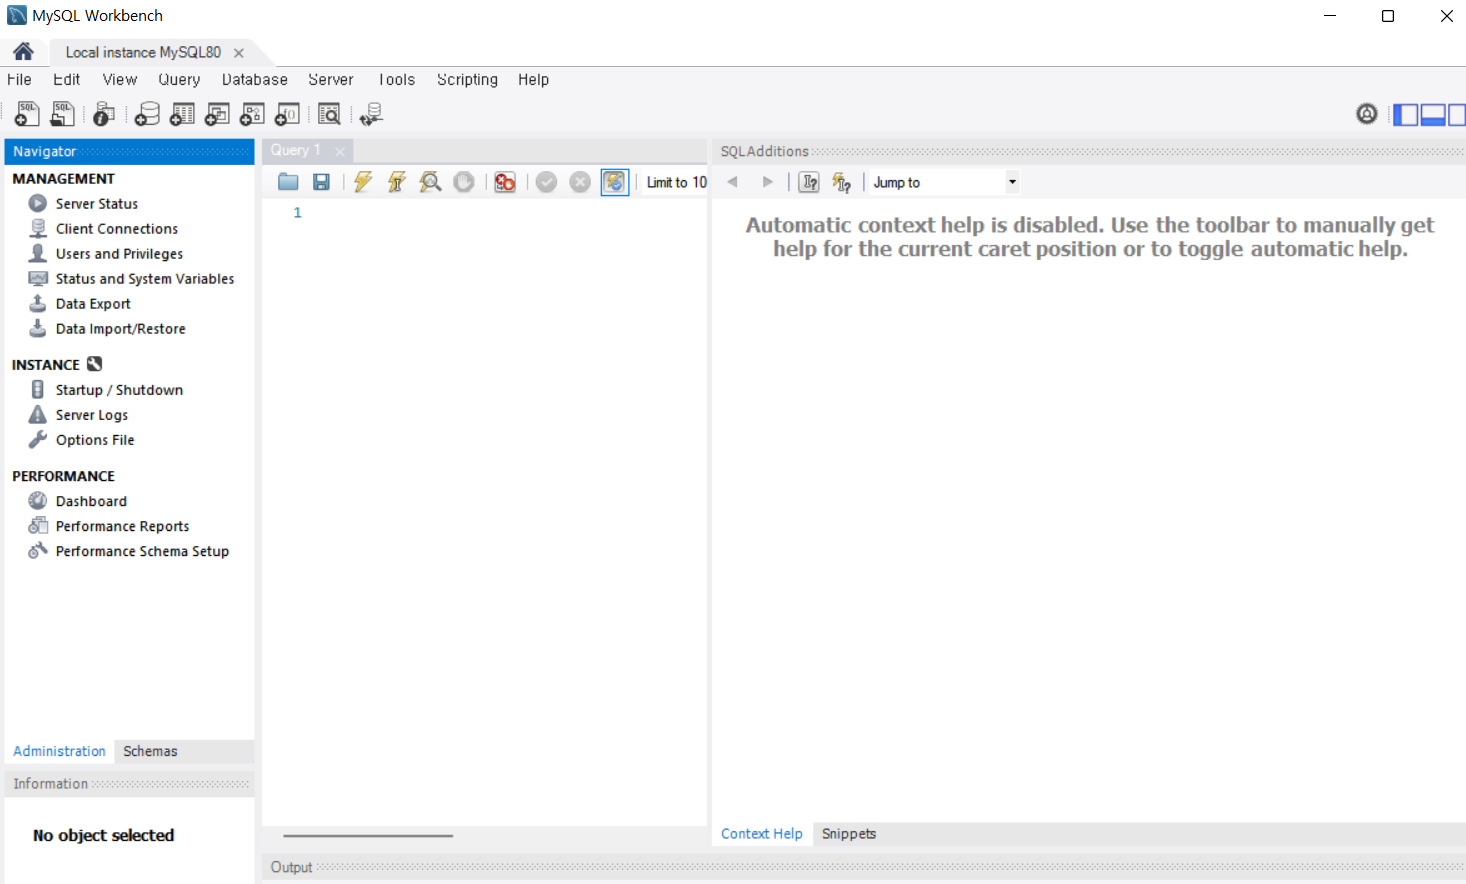Click in the SQL editor line 1
Image resolution: width=1466 pixels, height=884 pixels.
pos(505,213)
